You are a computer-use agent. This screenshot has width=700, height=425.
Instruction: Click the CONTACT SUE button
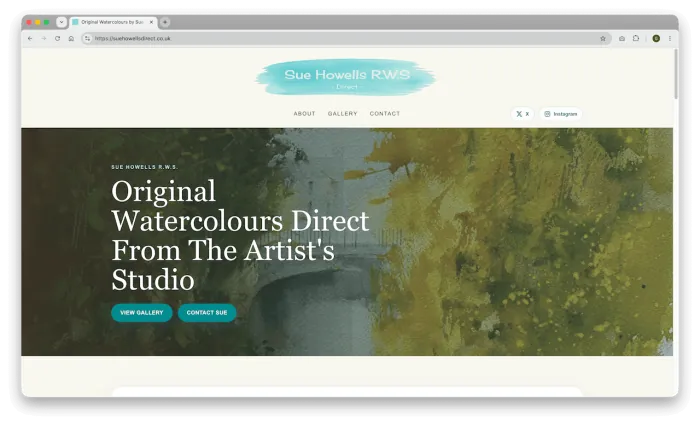(207, 313)
